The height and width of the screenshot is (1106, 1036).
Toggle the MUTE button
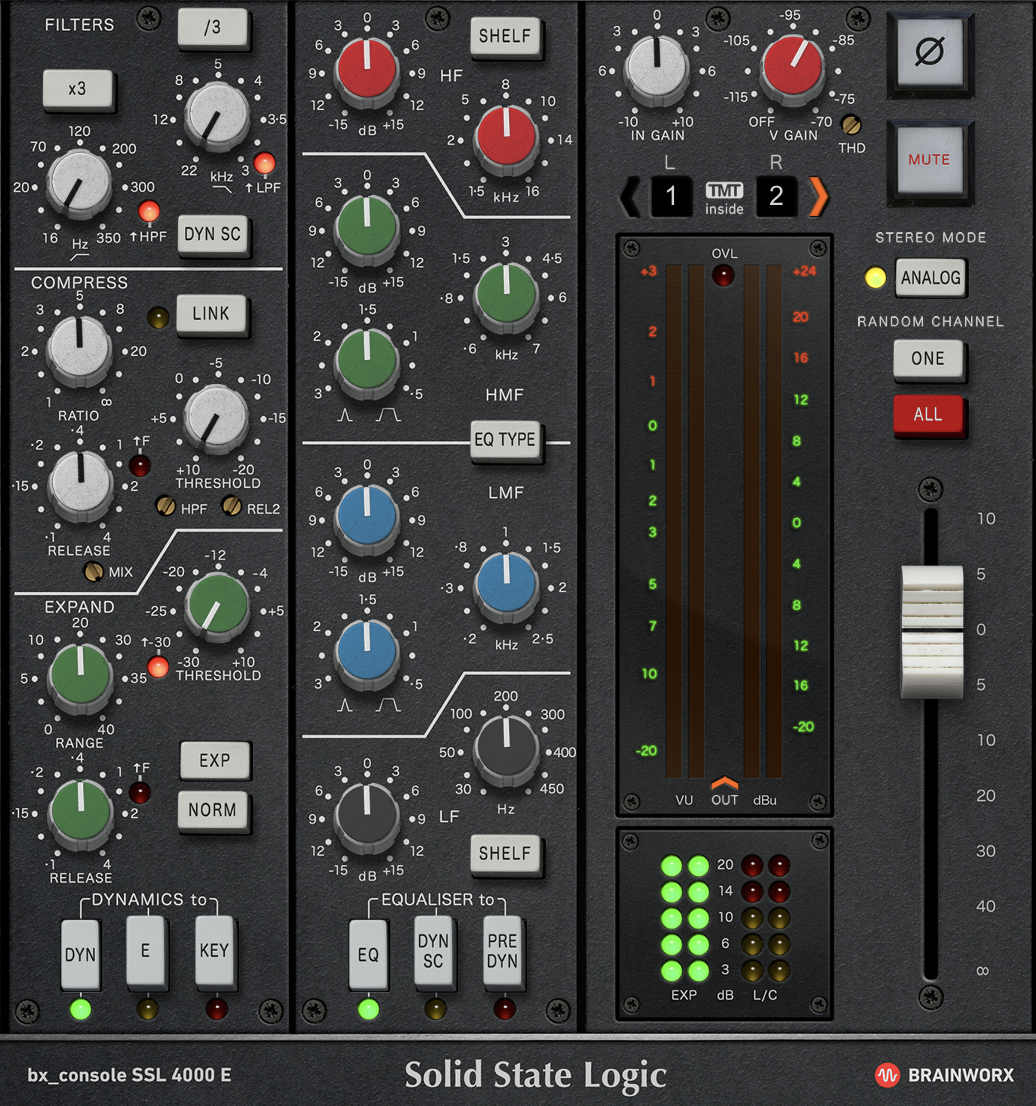pyautogui.click(x=930, y=160)
